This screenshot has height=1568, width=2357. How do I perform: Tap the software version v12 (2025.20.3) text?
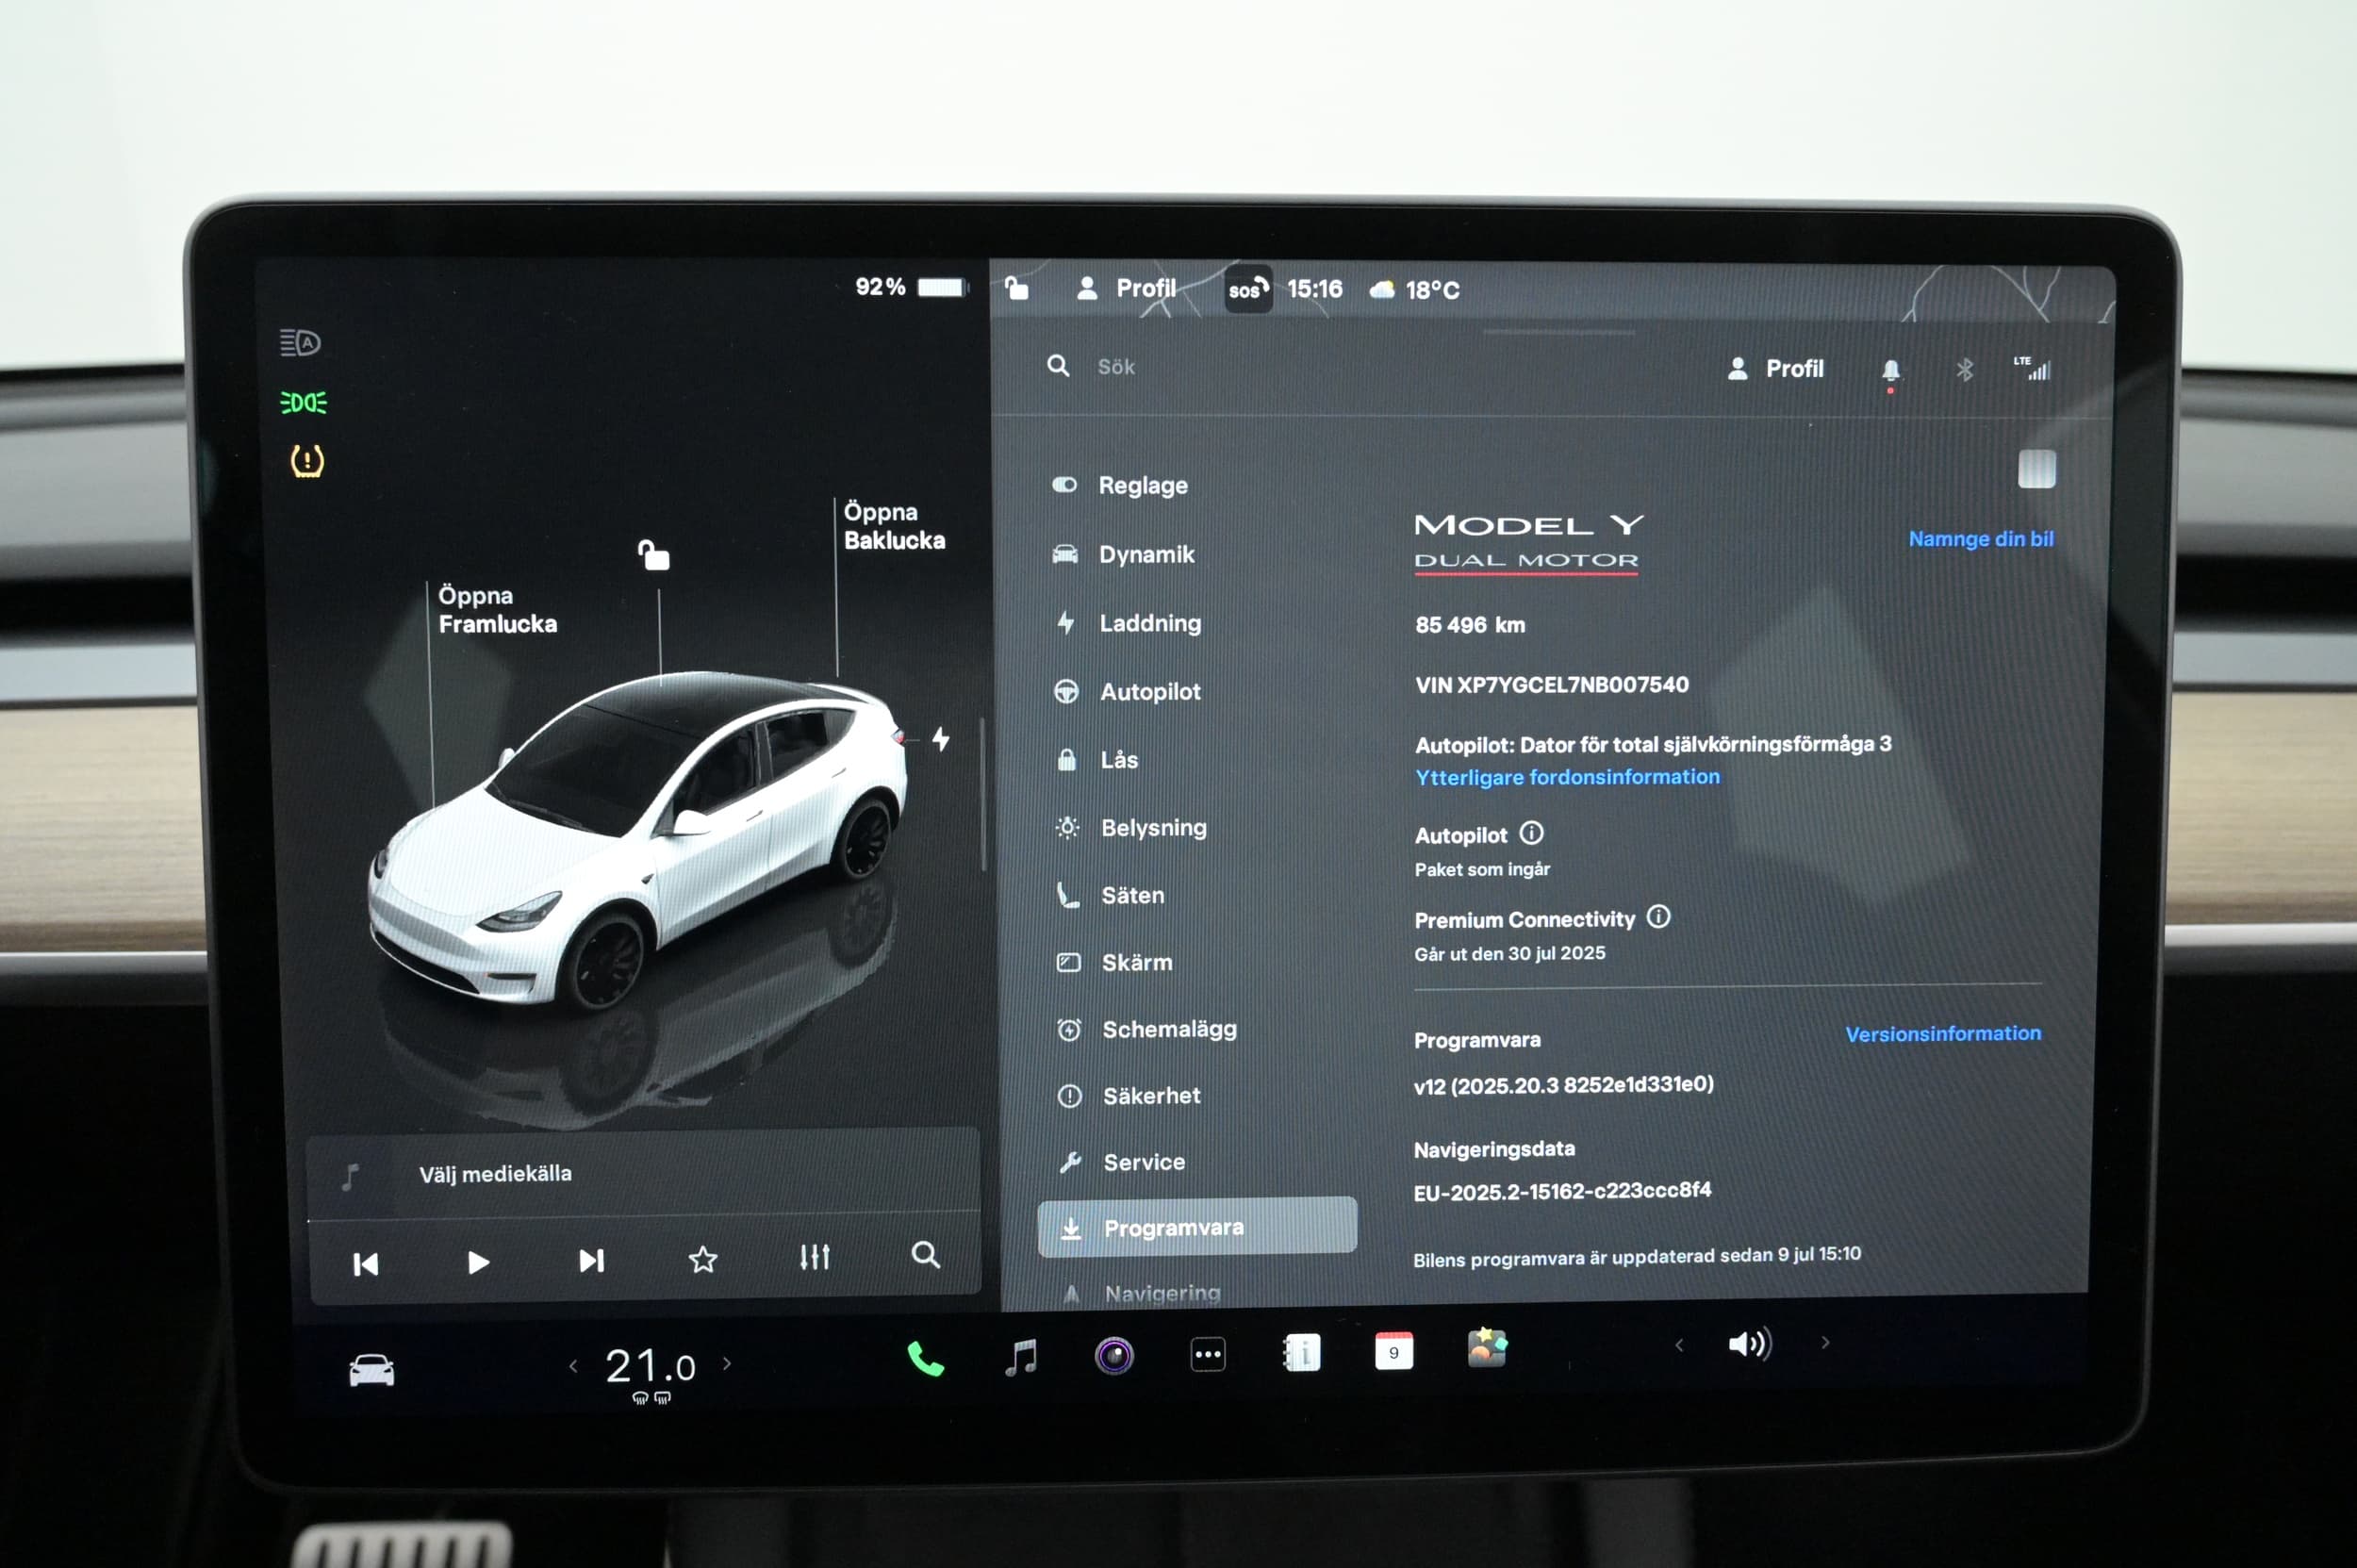pos(1563,1085)
